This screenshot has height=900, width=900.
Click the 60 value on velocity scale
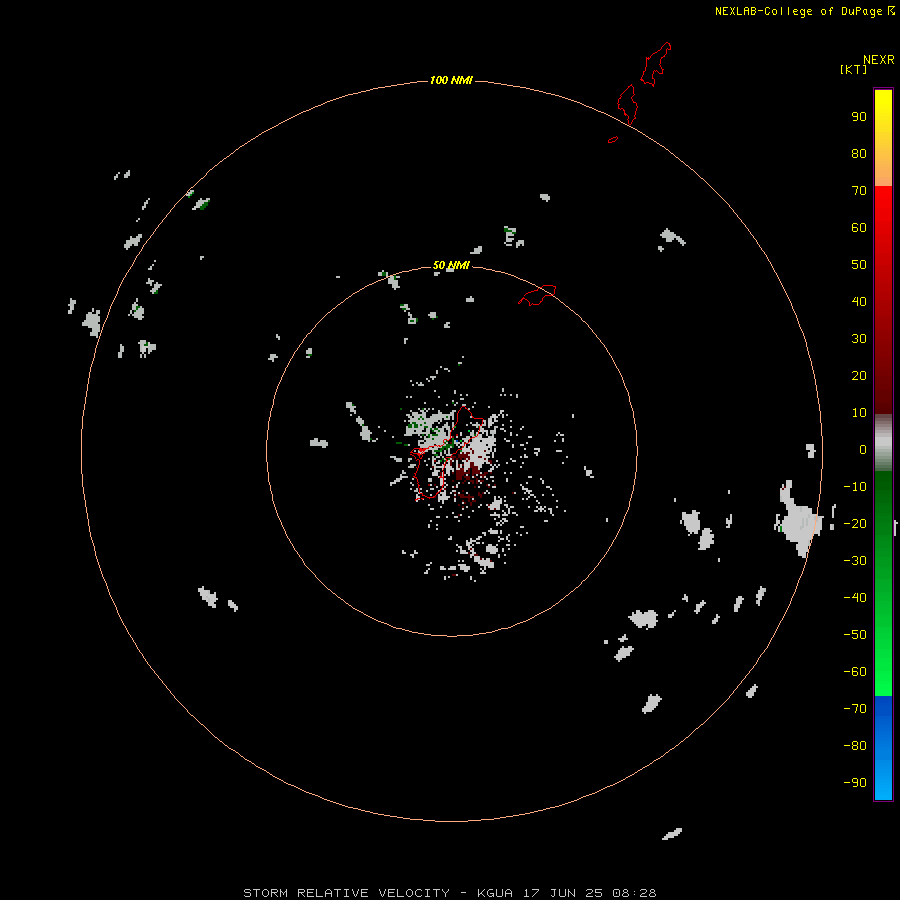tap(859, 228)
